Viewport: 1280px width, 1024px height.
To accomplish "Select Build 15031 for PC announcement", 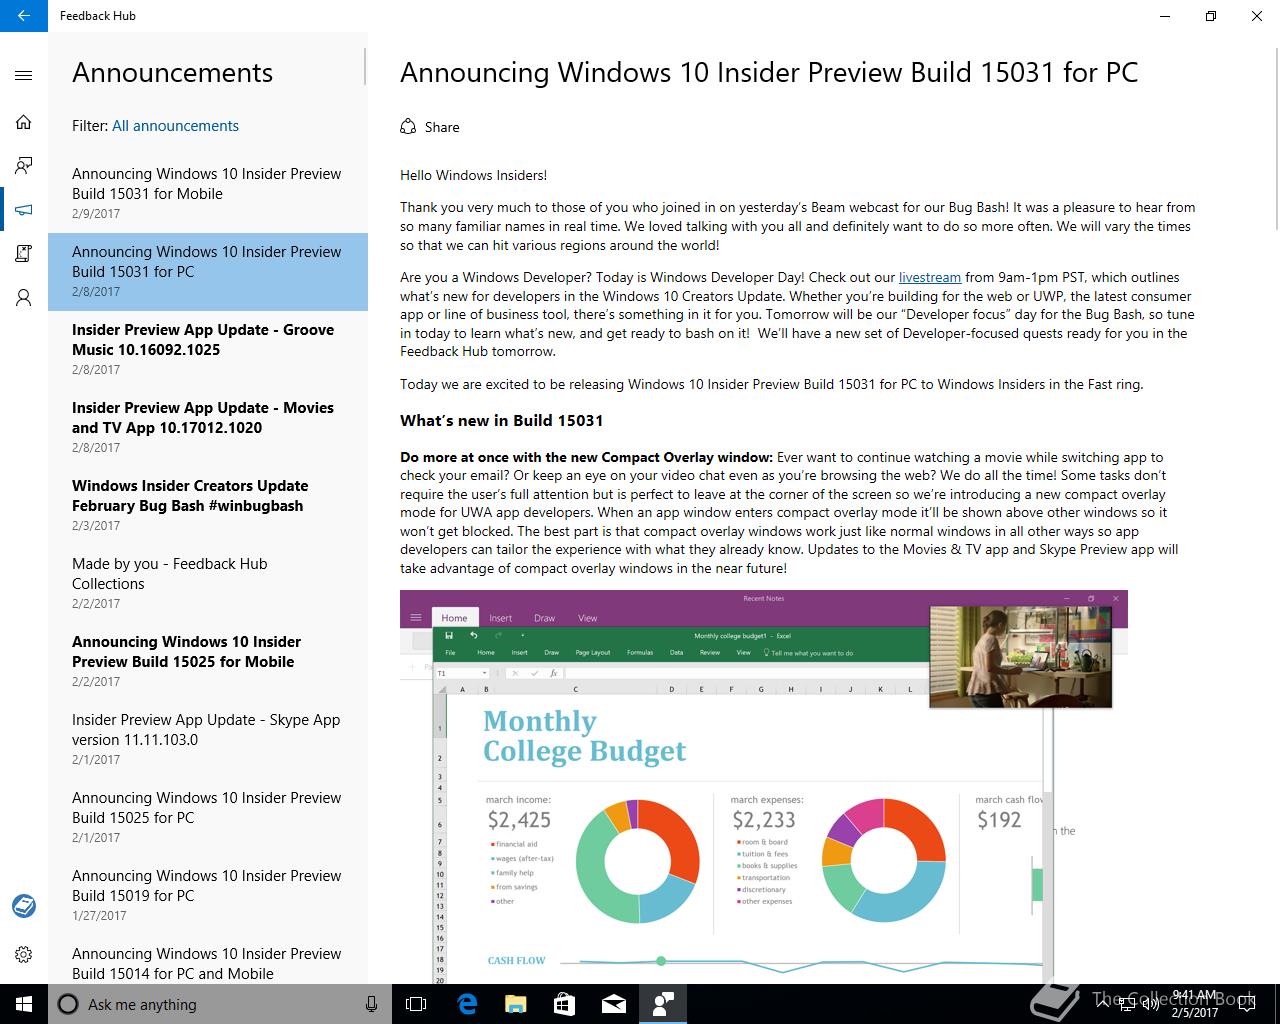I will [208, 272].
